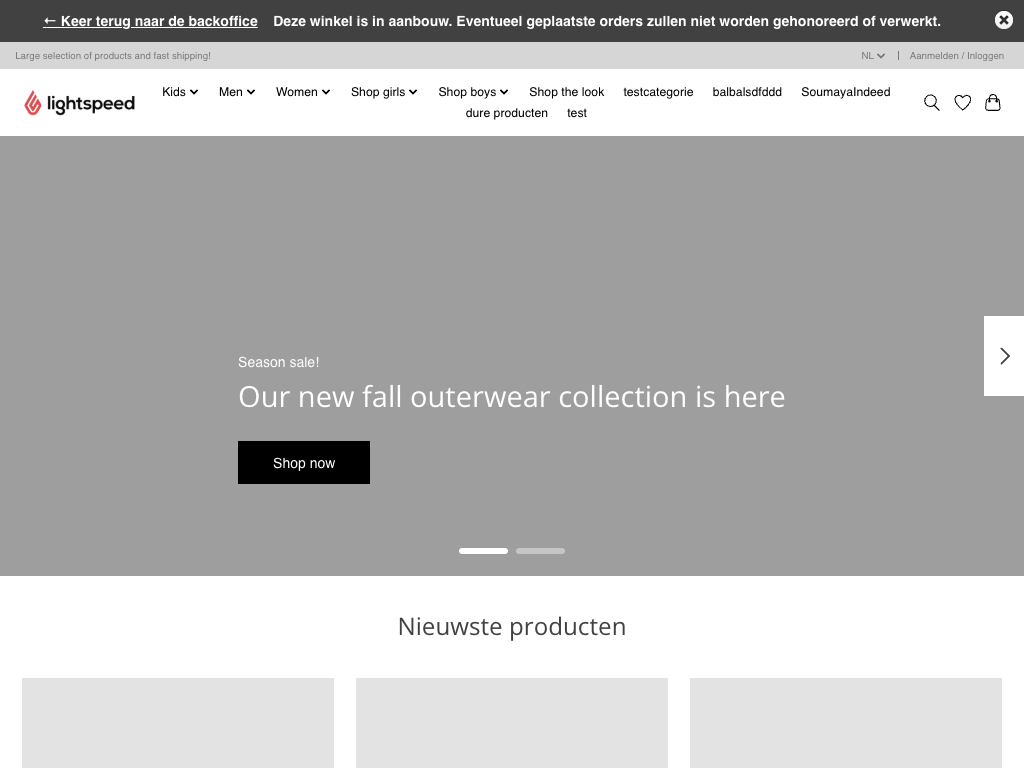
Task: Expand the Men category dropdown
Action: (x=237, y=92)
